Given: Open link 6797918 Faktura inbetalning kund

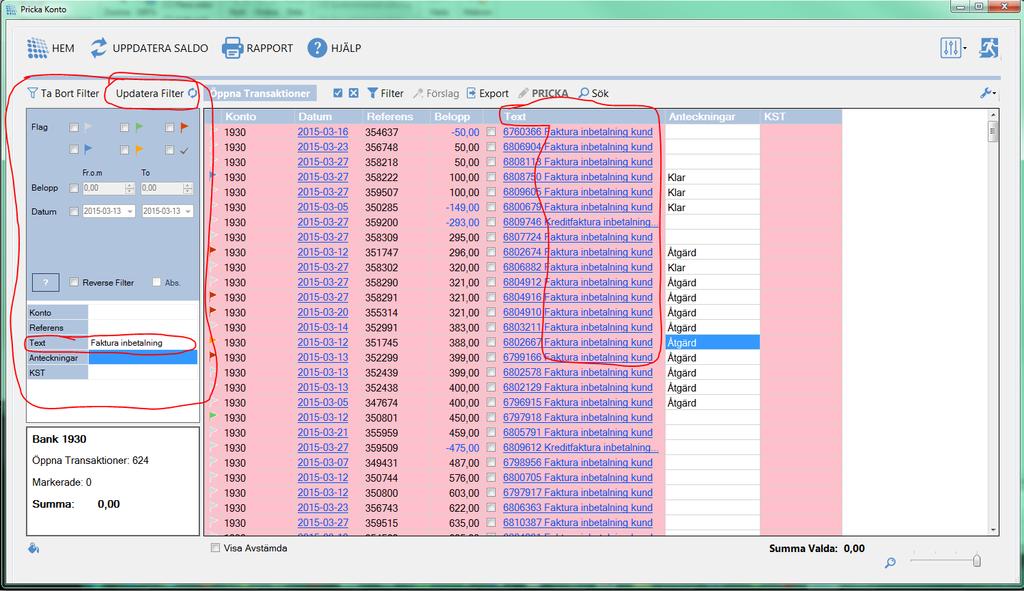Looking at the screenshot, I should pos(577,417).
